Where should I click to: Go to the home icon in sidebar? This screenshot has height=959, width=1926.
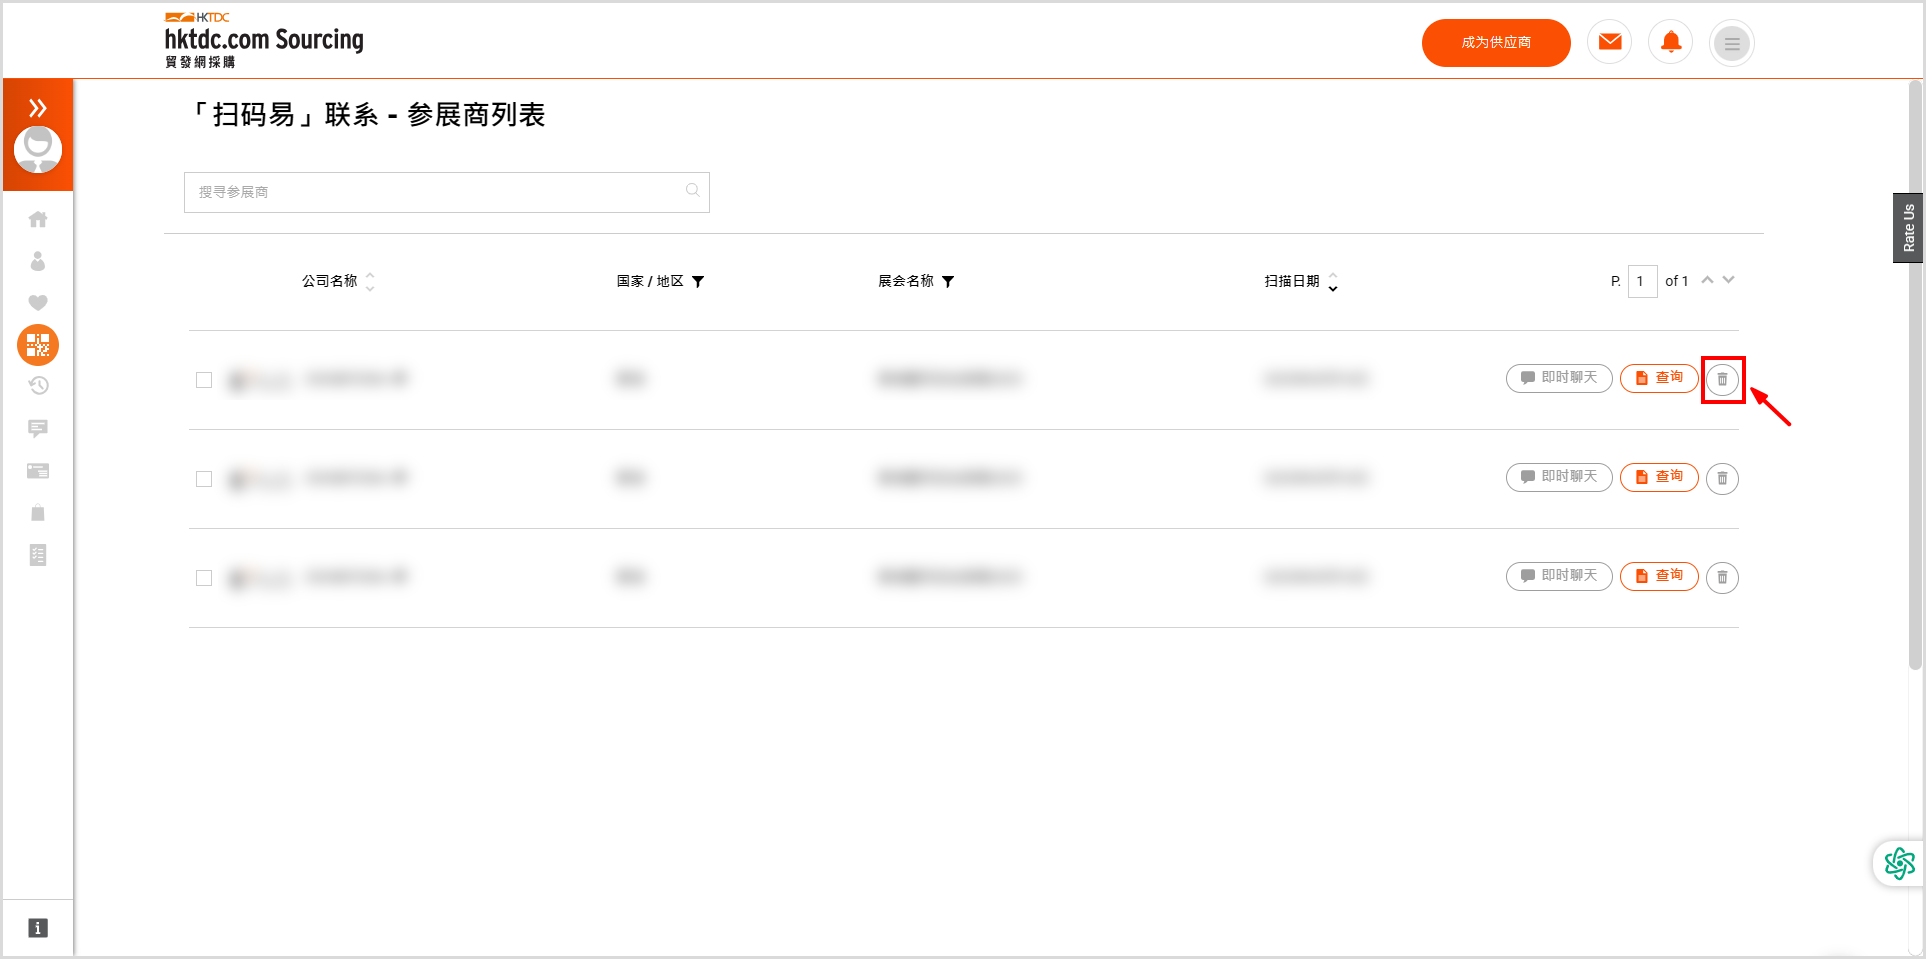click(38, 219)
